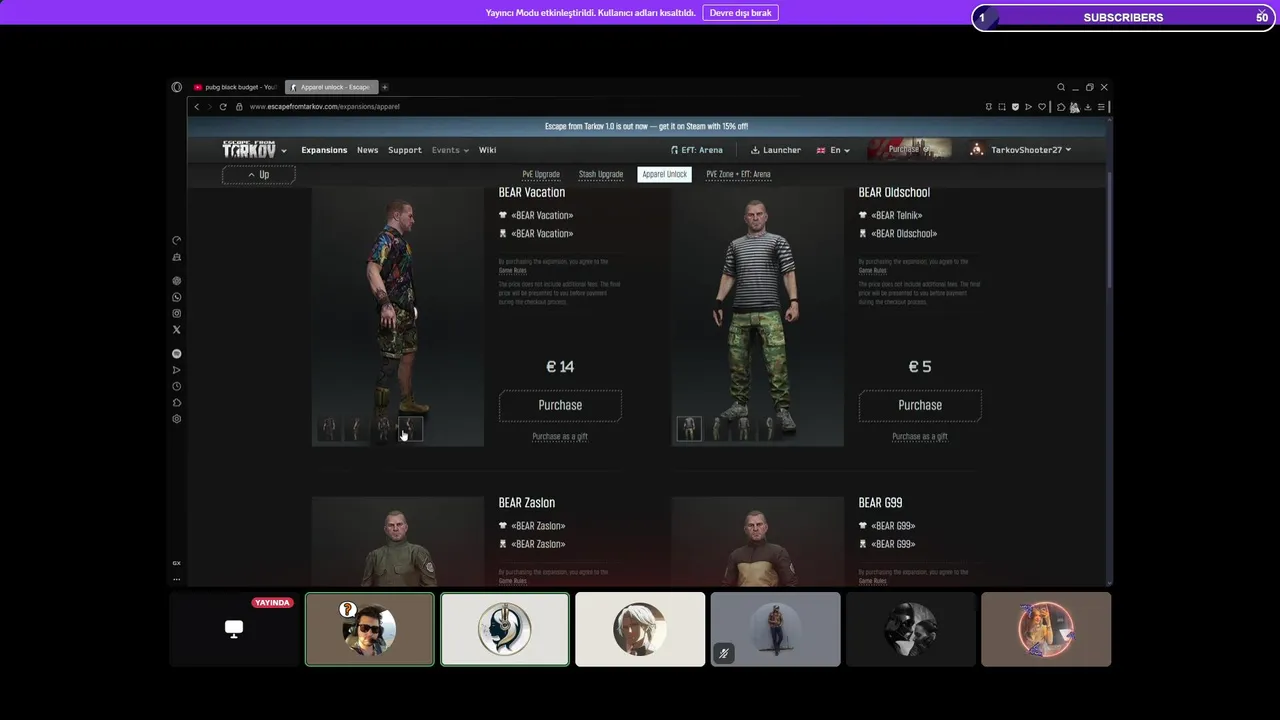Purchase BEAR Vacation as a gift
This screenshot has width=1280, height=720.
(x=560, y=436)
